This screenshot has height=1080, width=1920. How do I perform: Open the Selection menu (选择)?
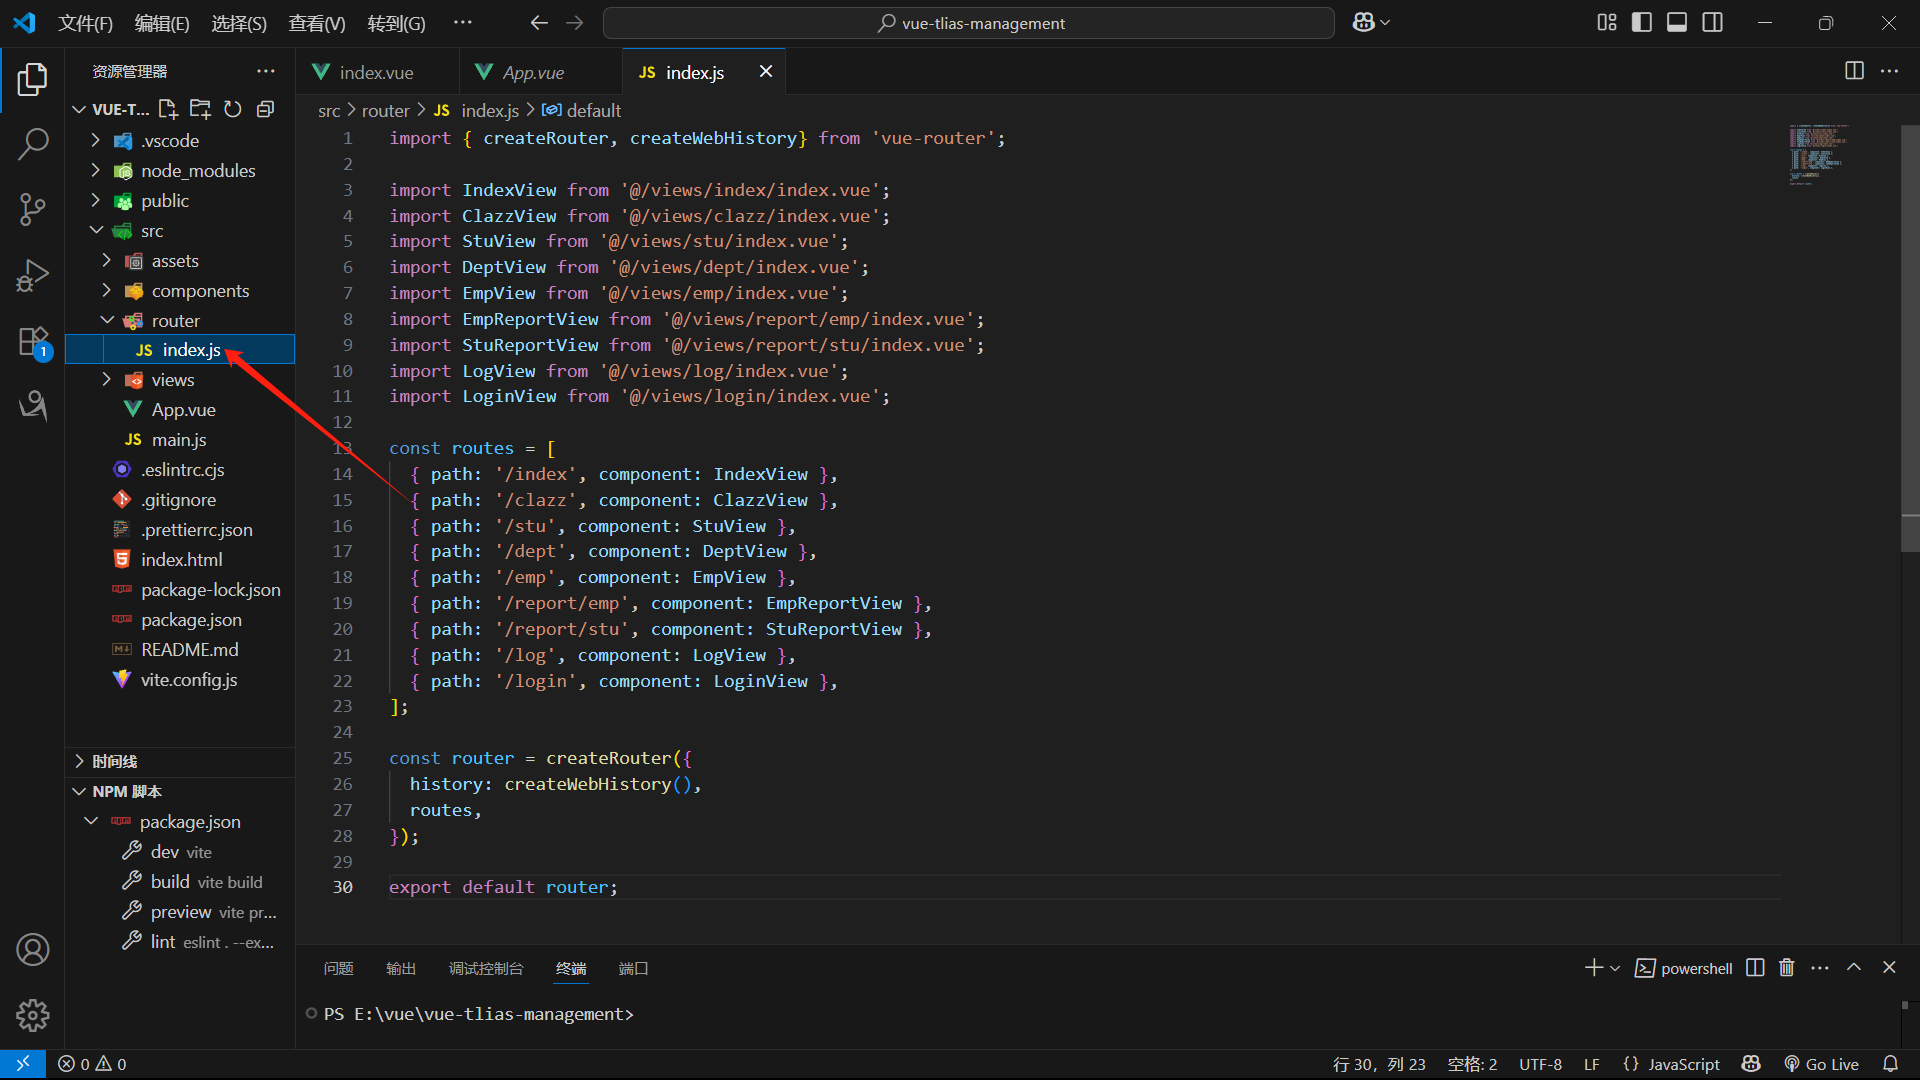coord(239,23)
